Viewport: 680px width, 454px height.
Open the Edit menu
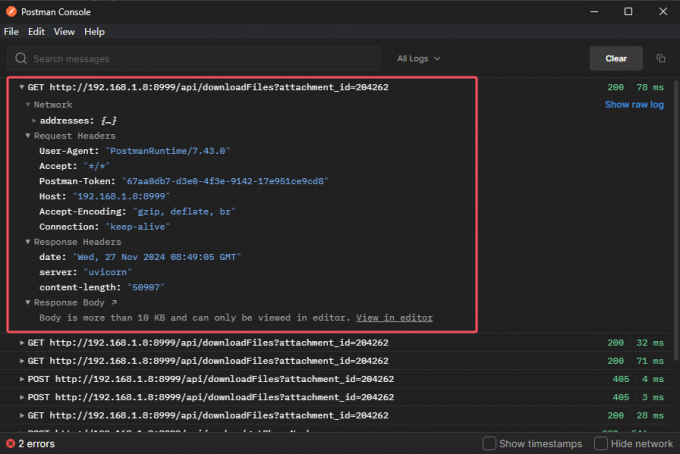pyautogui.click(x=36, y=32)
